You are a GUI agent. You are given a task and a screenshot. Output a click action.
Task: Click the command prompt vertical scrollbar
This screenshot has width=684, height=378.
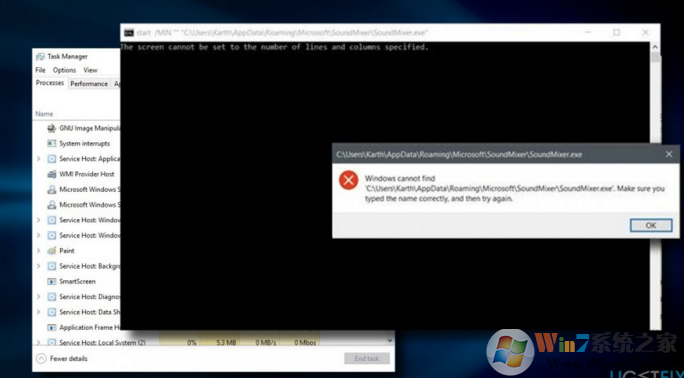click(655, 185)
